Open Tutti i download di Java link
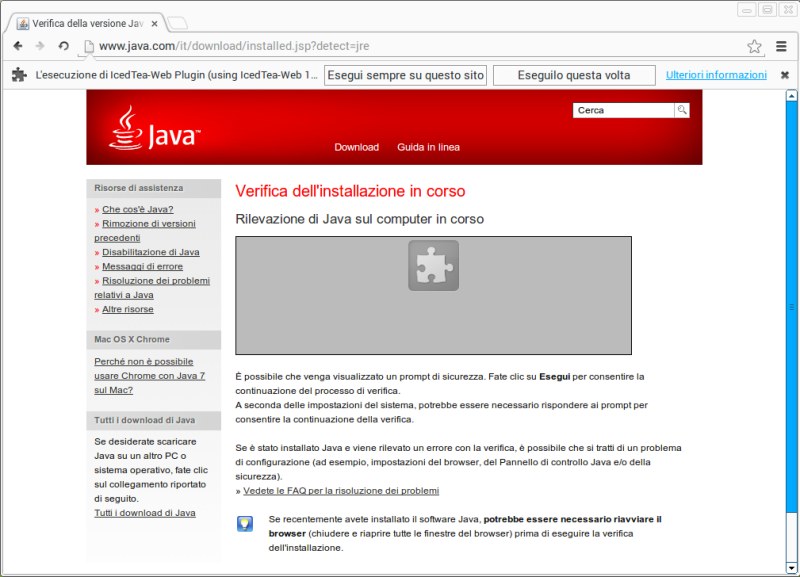Viewport: 800px width, 577px height. [145, 513]
